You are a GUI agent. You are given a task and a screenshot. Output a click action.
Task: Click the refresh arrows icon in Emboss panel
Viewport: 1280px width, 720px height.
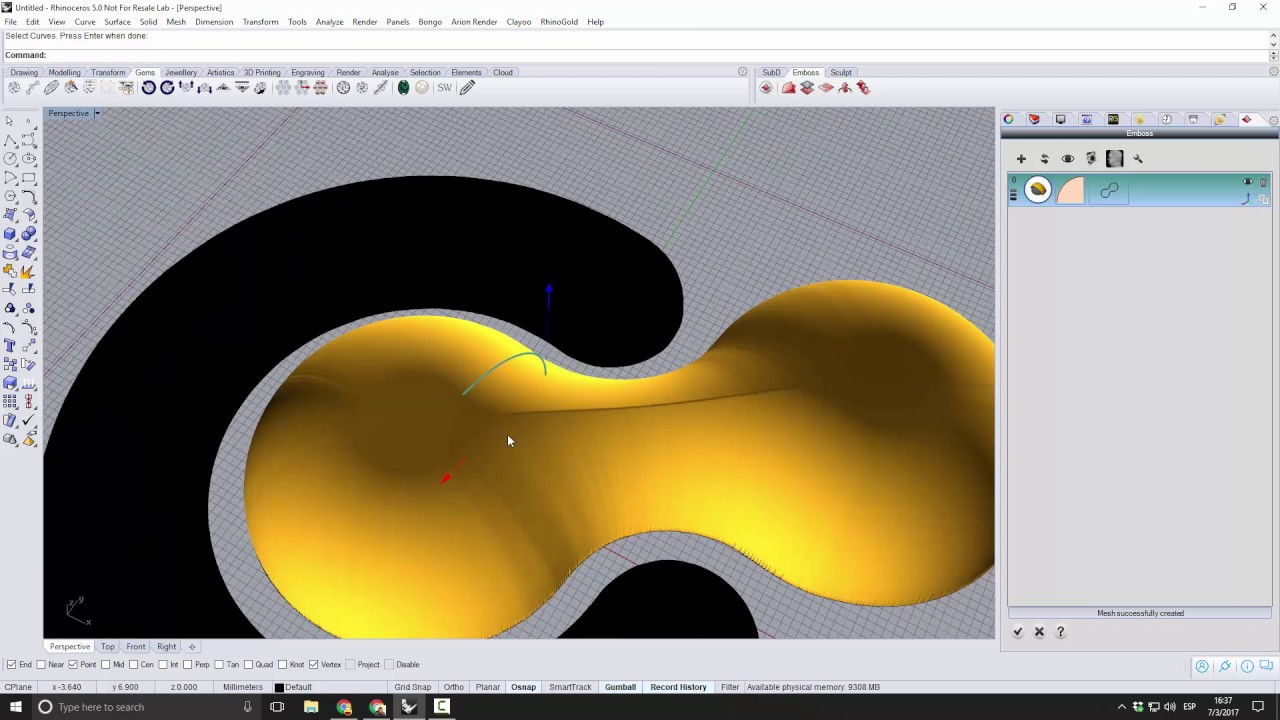tap(1044, 159)
